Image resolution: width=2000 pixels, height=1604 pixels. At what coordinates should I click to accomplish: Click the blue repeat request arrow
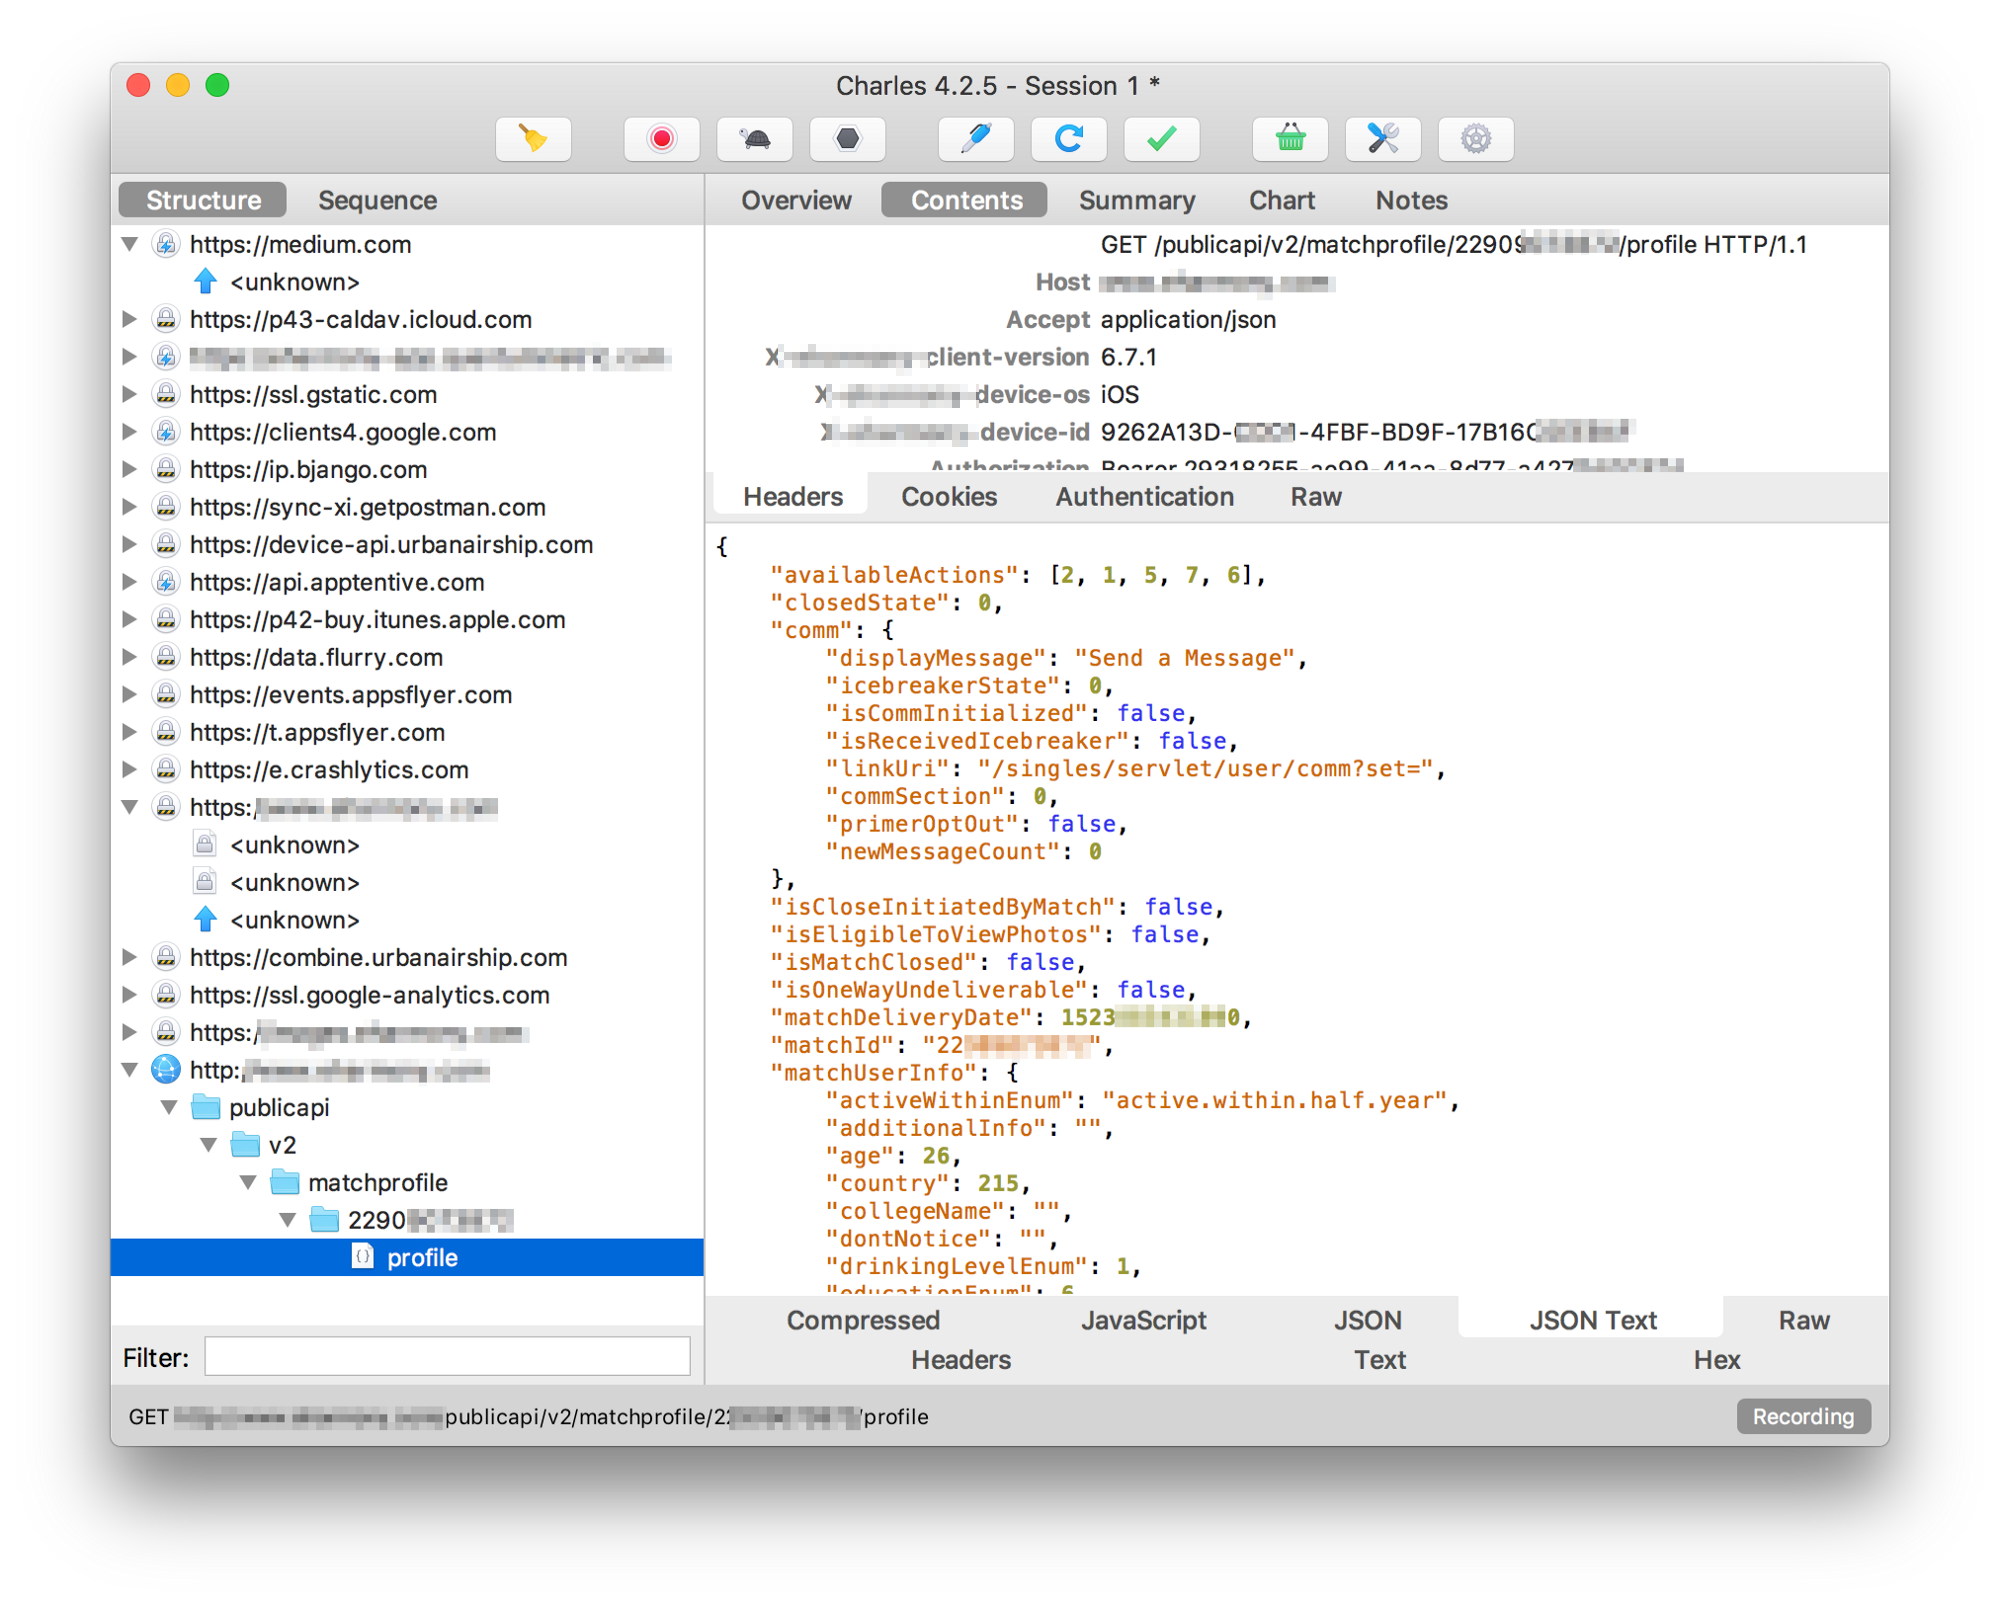[1068, 139]
